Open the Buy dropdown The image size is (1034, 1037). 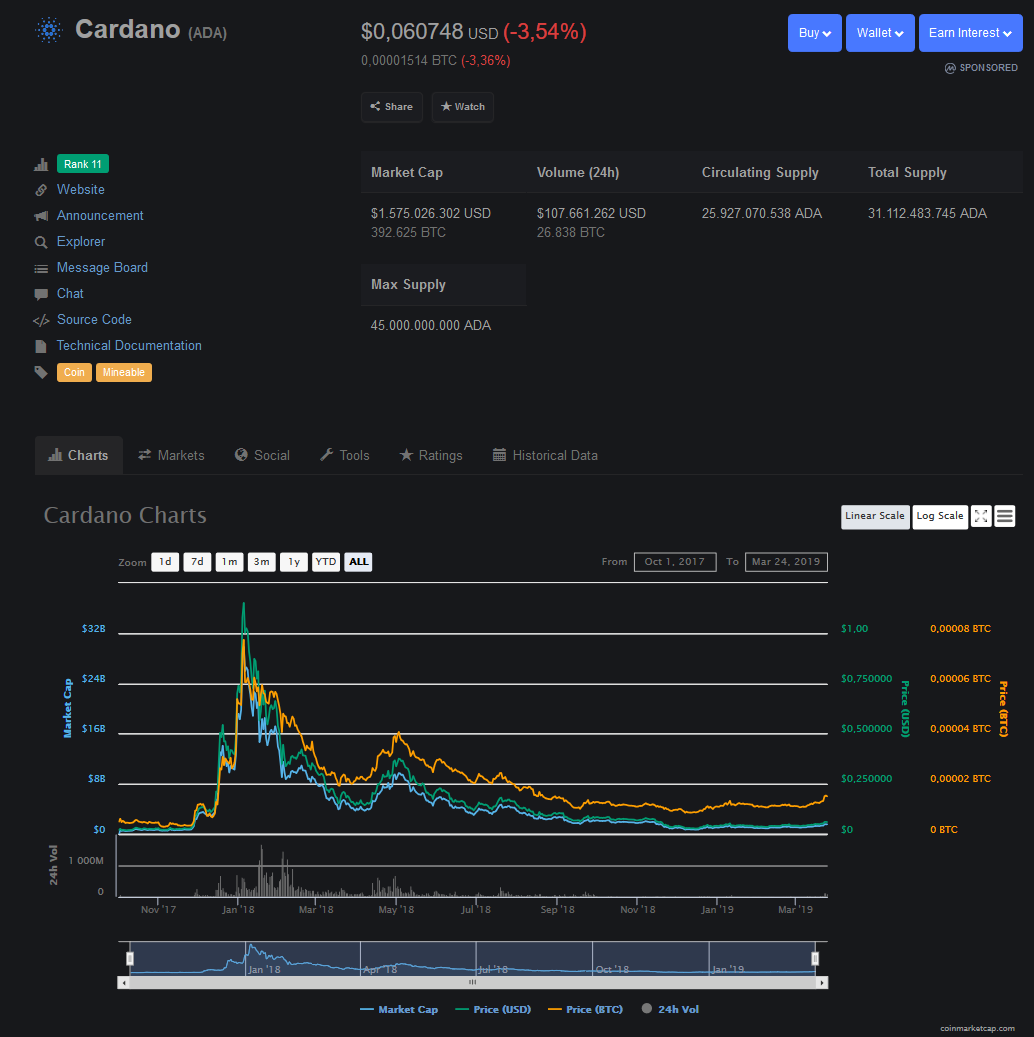pos(814,33)
